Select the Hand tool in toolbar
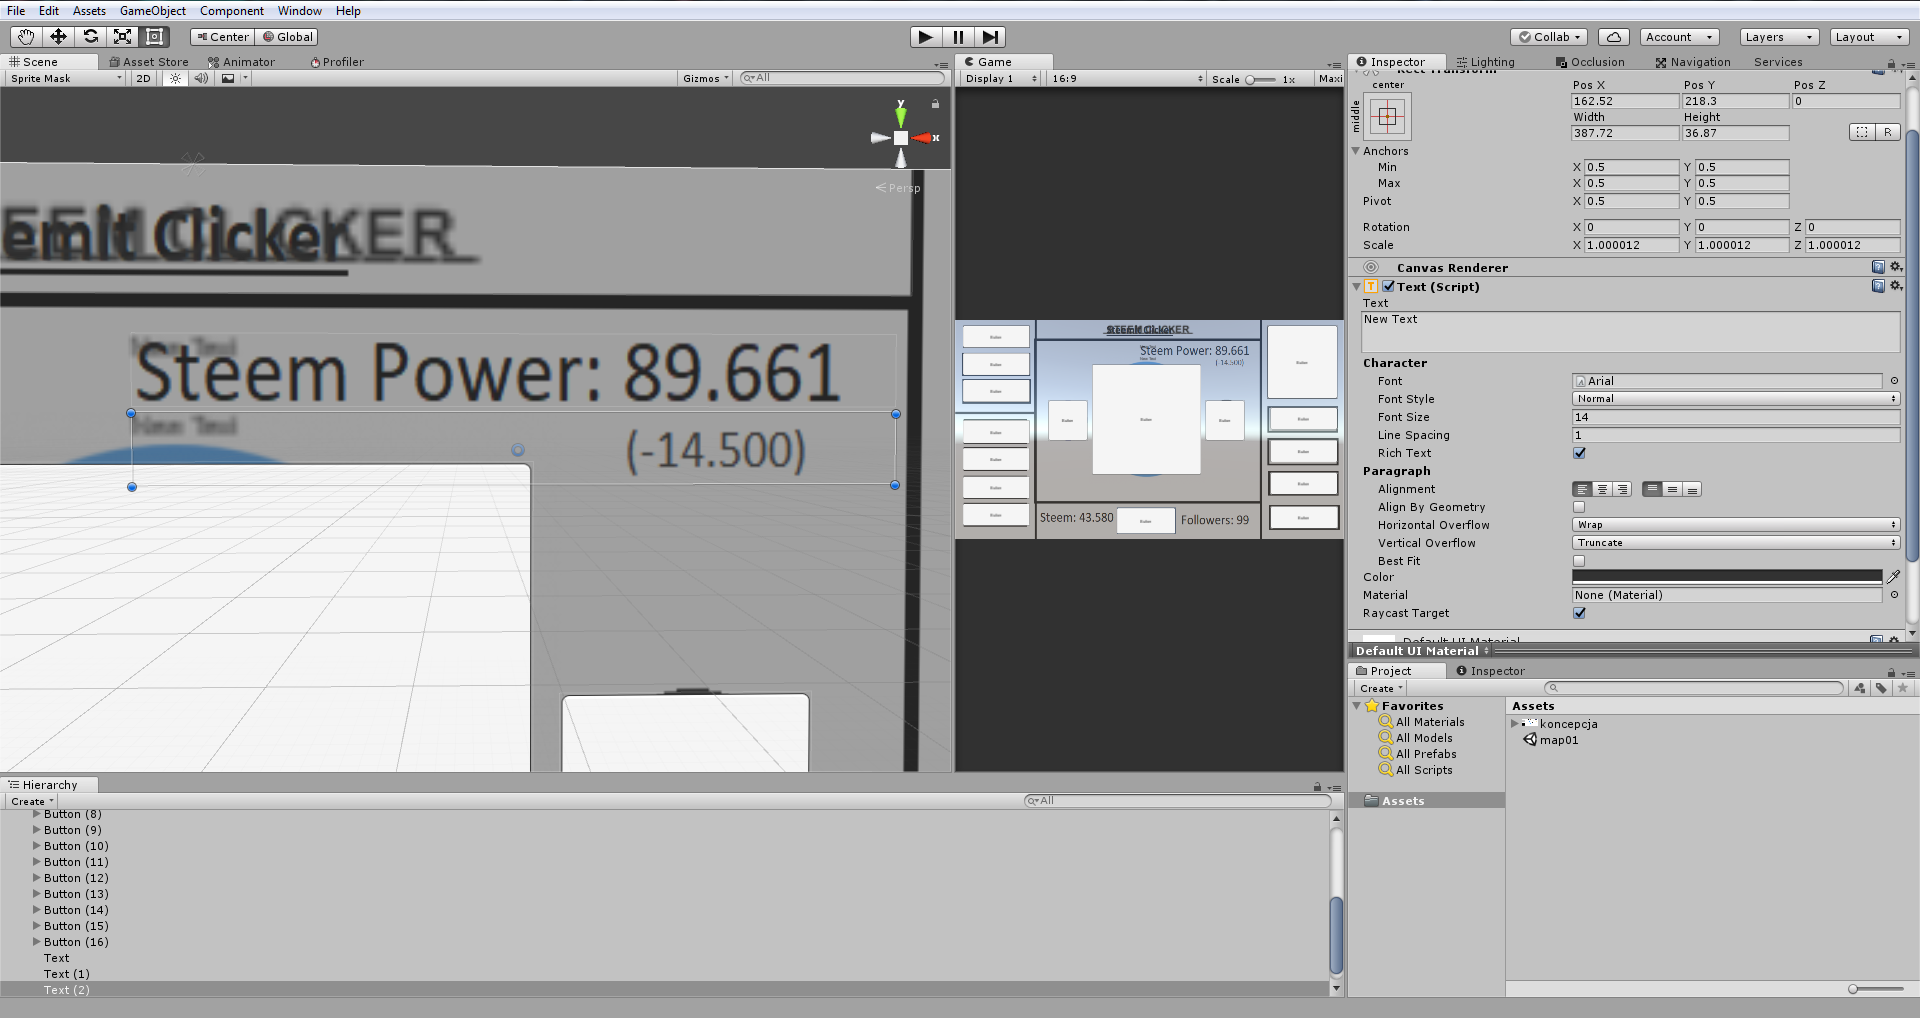Image resolution: width=1920 pixels, height=1018 pixels. [26, 37]
